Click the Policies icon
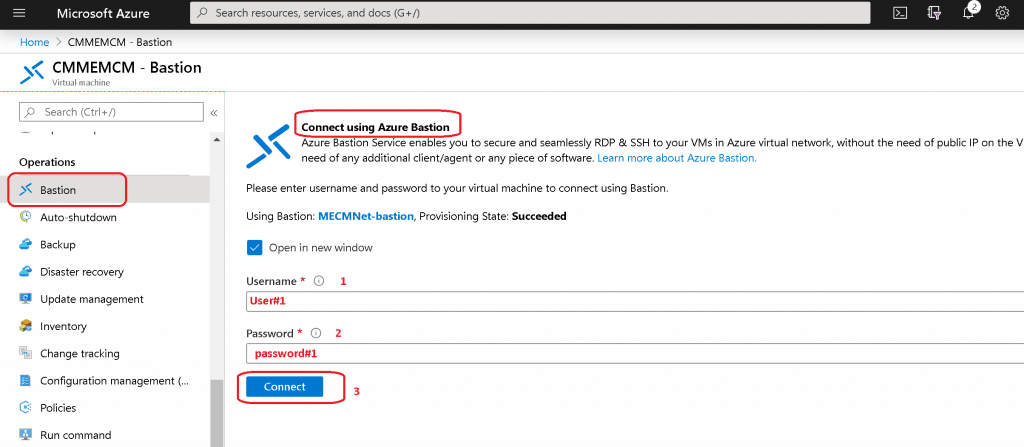This screenshot has width=1024, height=447. (25, 408)
